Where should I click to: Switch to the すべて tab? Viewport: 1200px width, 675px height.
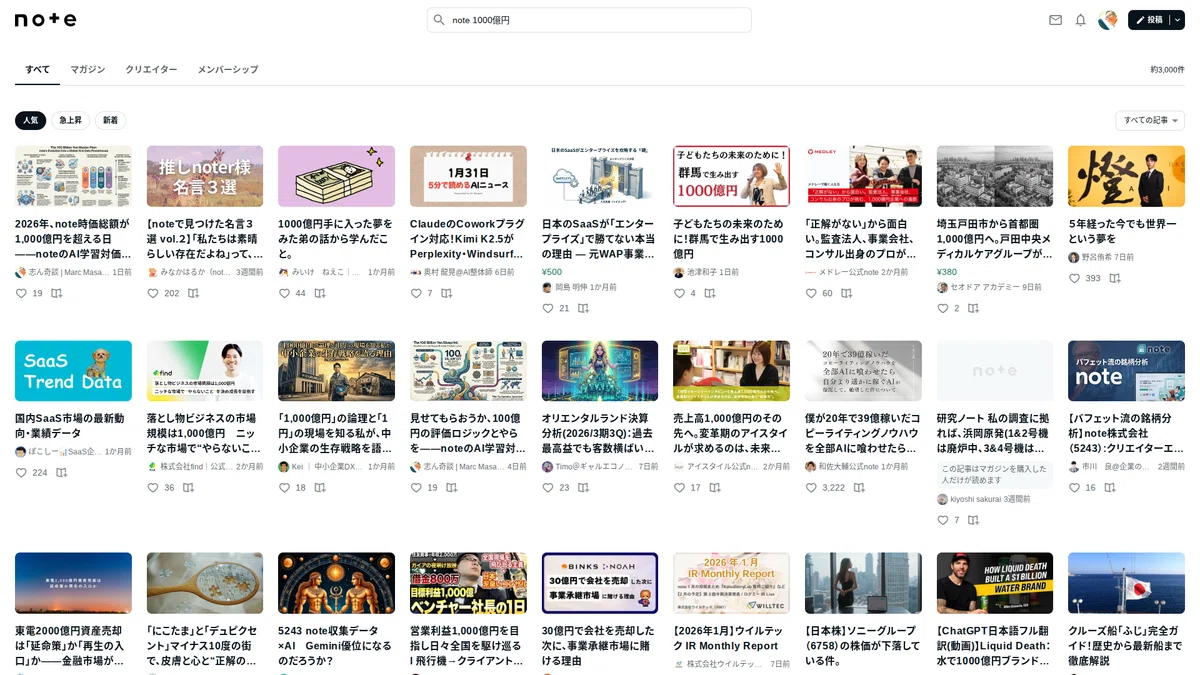point(37,69)
